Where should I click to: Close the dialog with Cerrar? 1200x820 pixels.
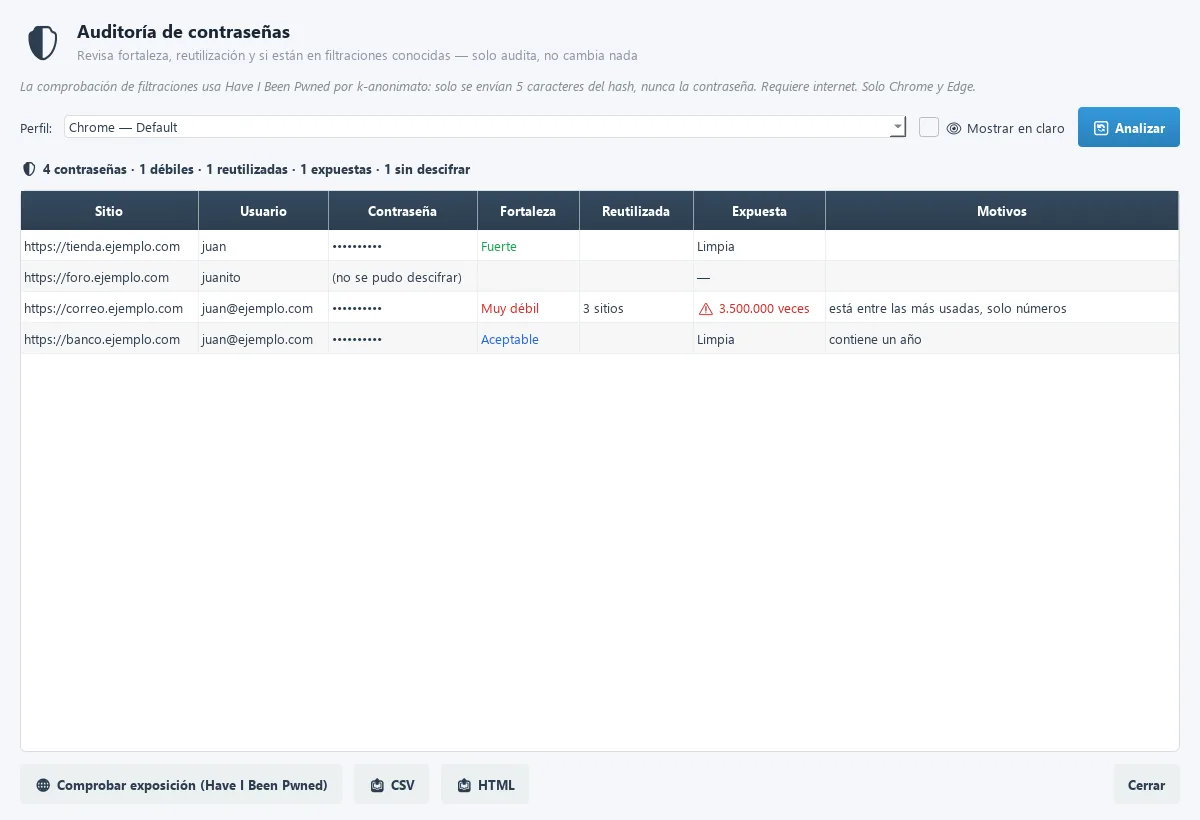pyautogui.click(x=1147, y=785)
